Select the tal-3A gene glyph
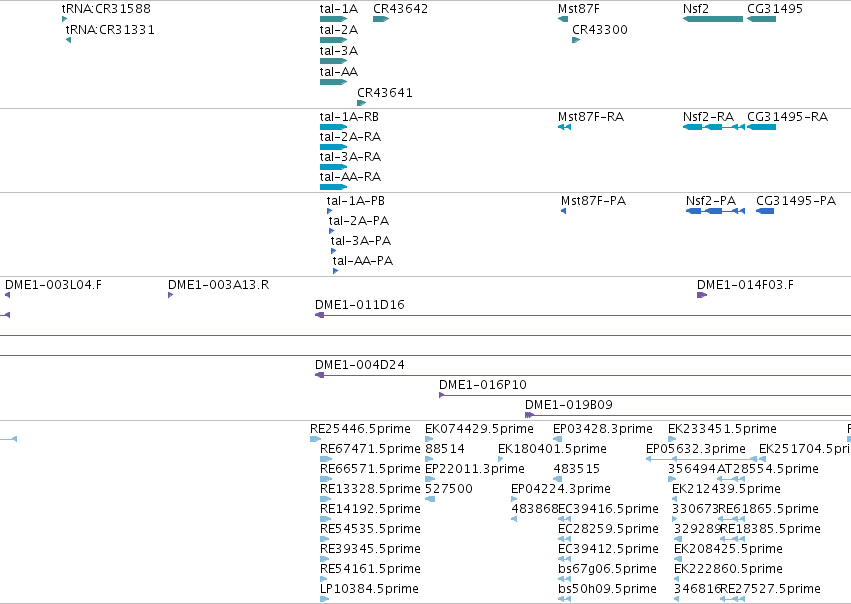 pos(333,61)
